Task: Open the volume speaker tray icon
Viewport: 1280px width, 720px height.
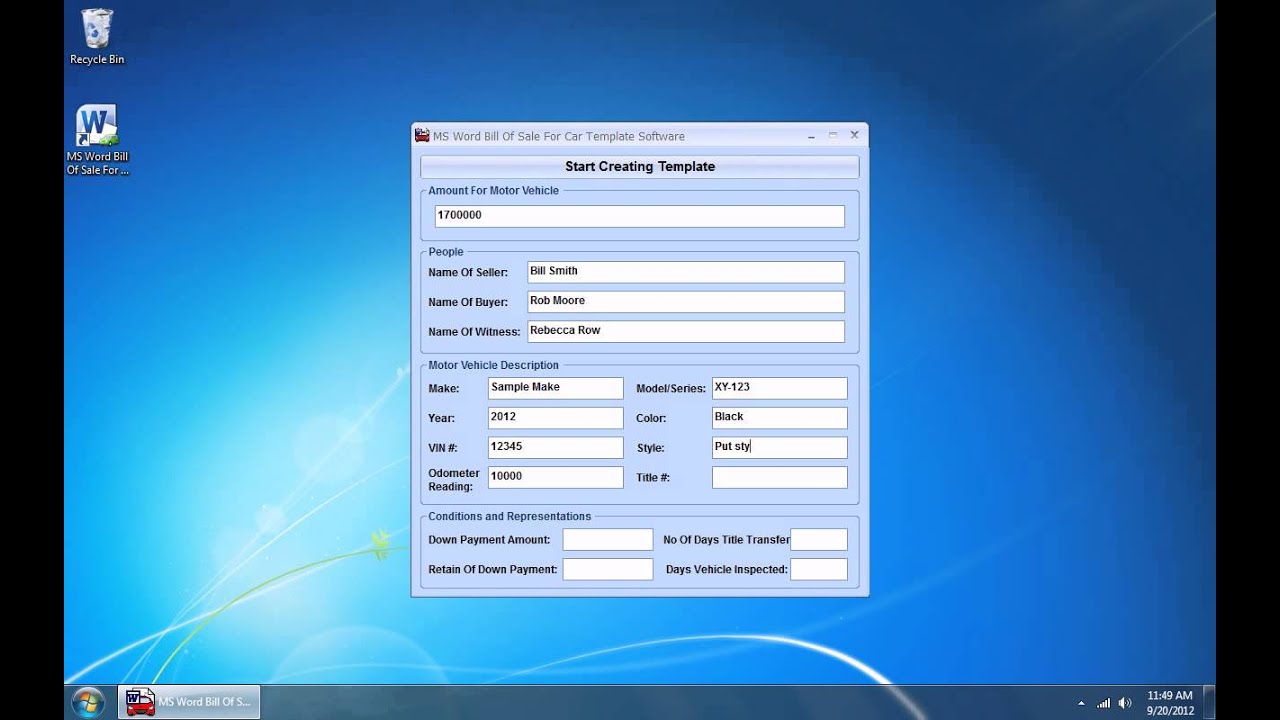Action: click(1125, 703)
